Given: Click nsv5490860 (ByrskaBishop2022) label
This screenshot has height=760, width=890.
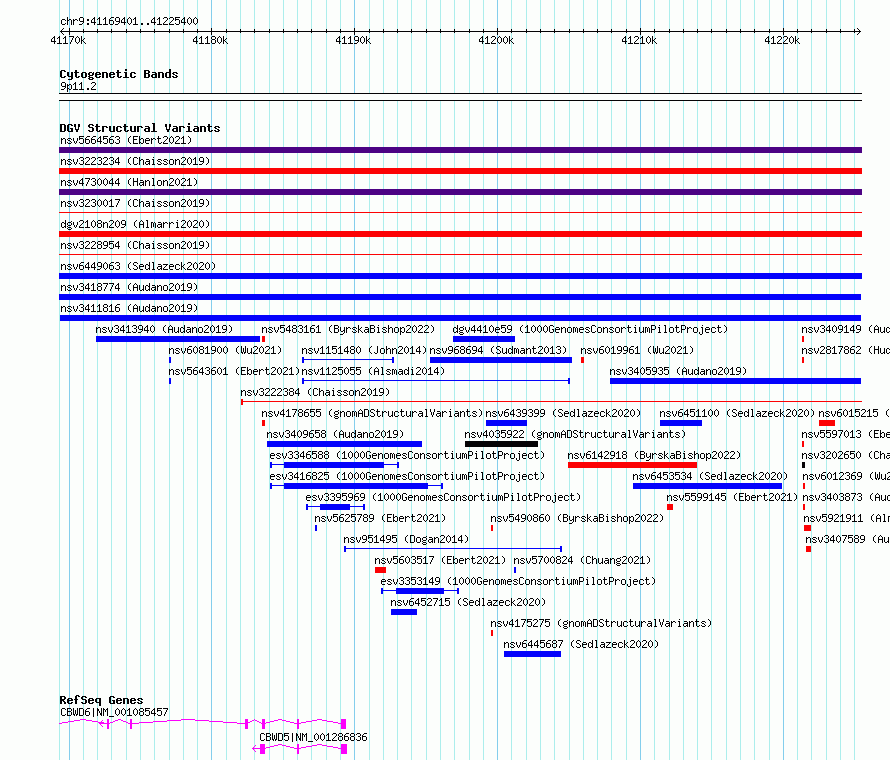Looking at the screenshot, I should [x=577, y=518].
